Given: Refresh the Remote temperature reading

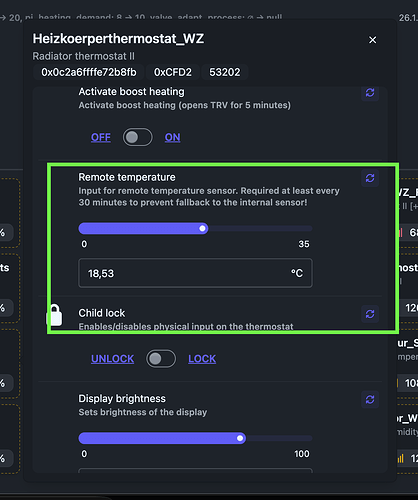Looking at the screenshot, I should tap(370, 178).
